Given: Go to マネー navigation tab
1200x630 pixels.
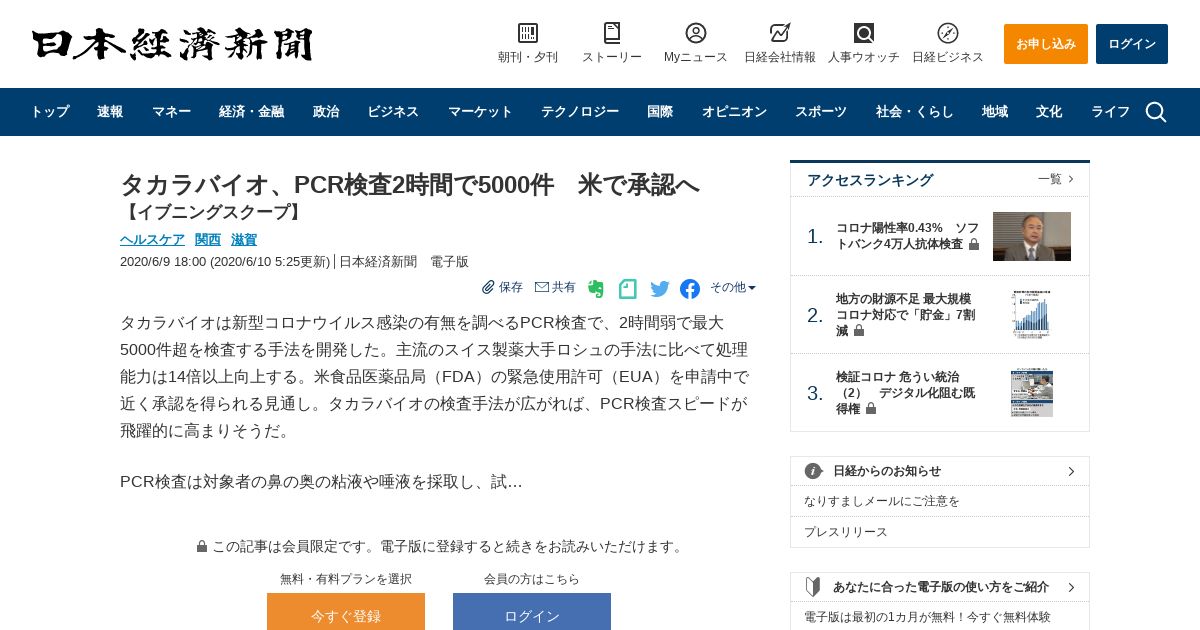Looking at the screenshot, I should tap(171, 112).
